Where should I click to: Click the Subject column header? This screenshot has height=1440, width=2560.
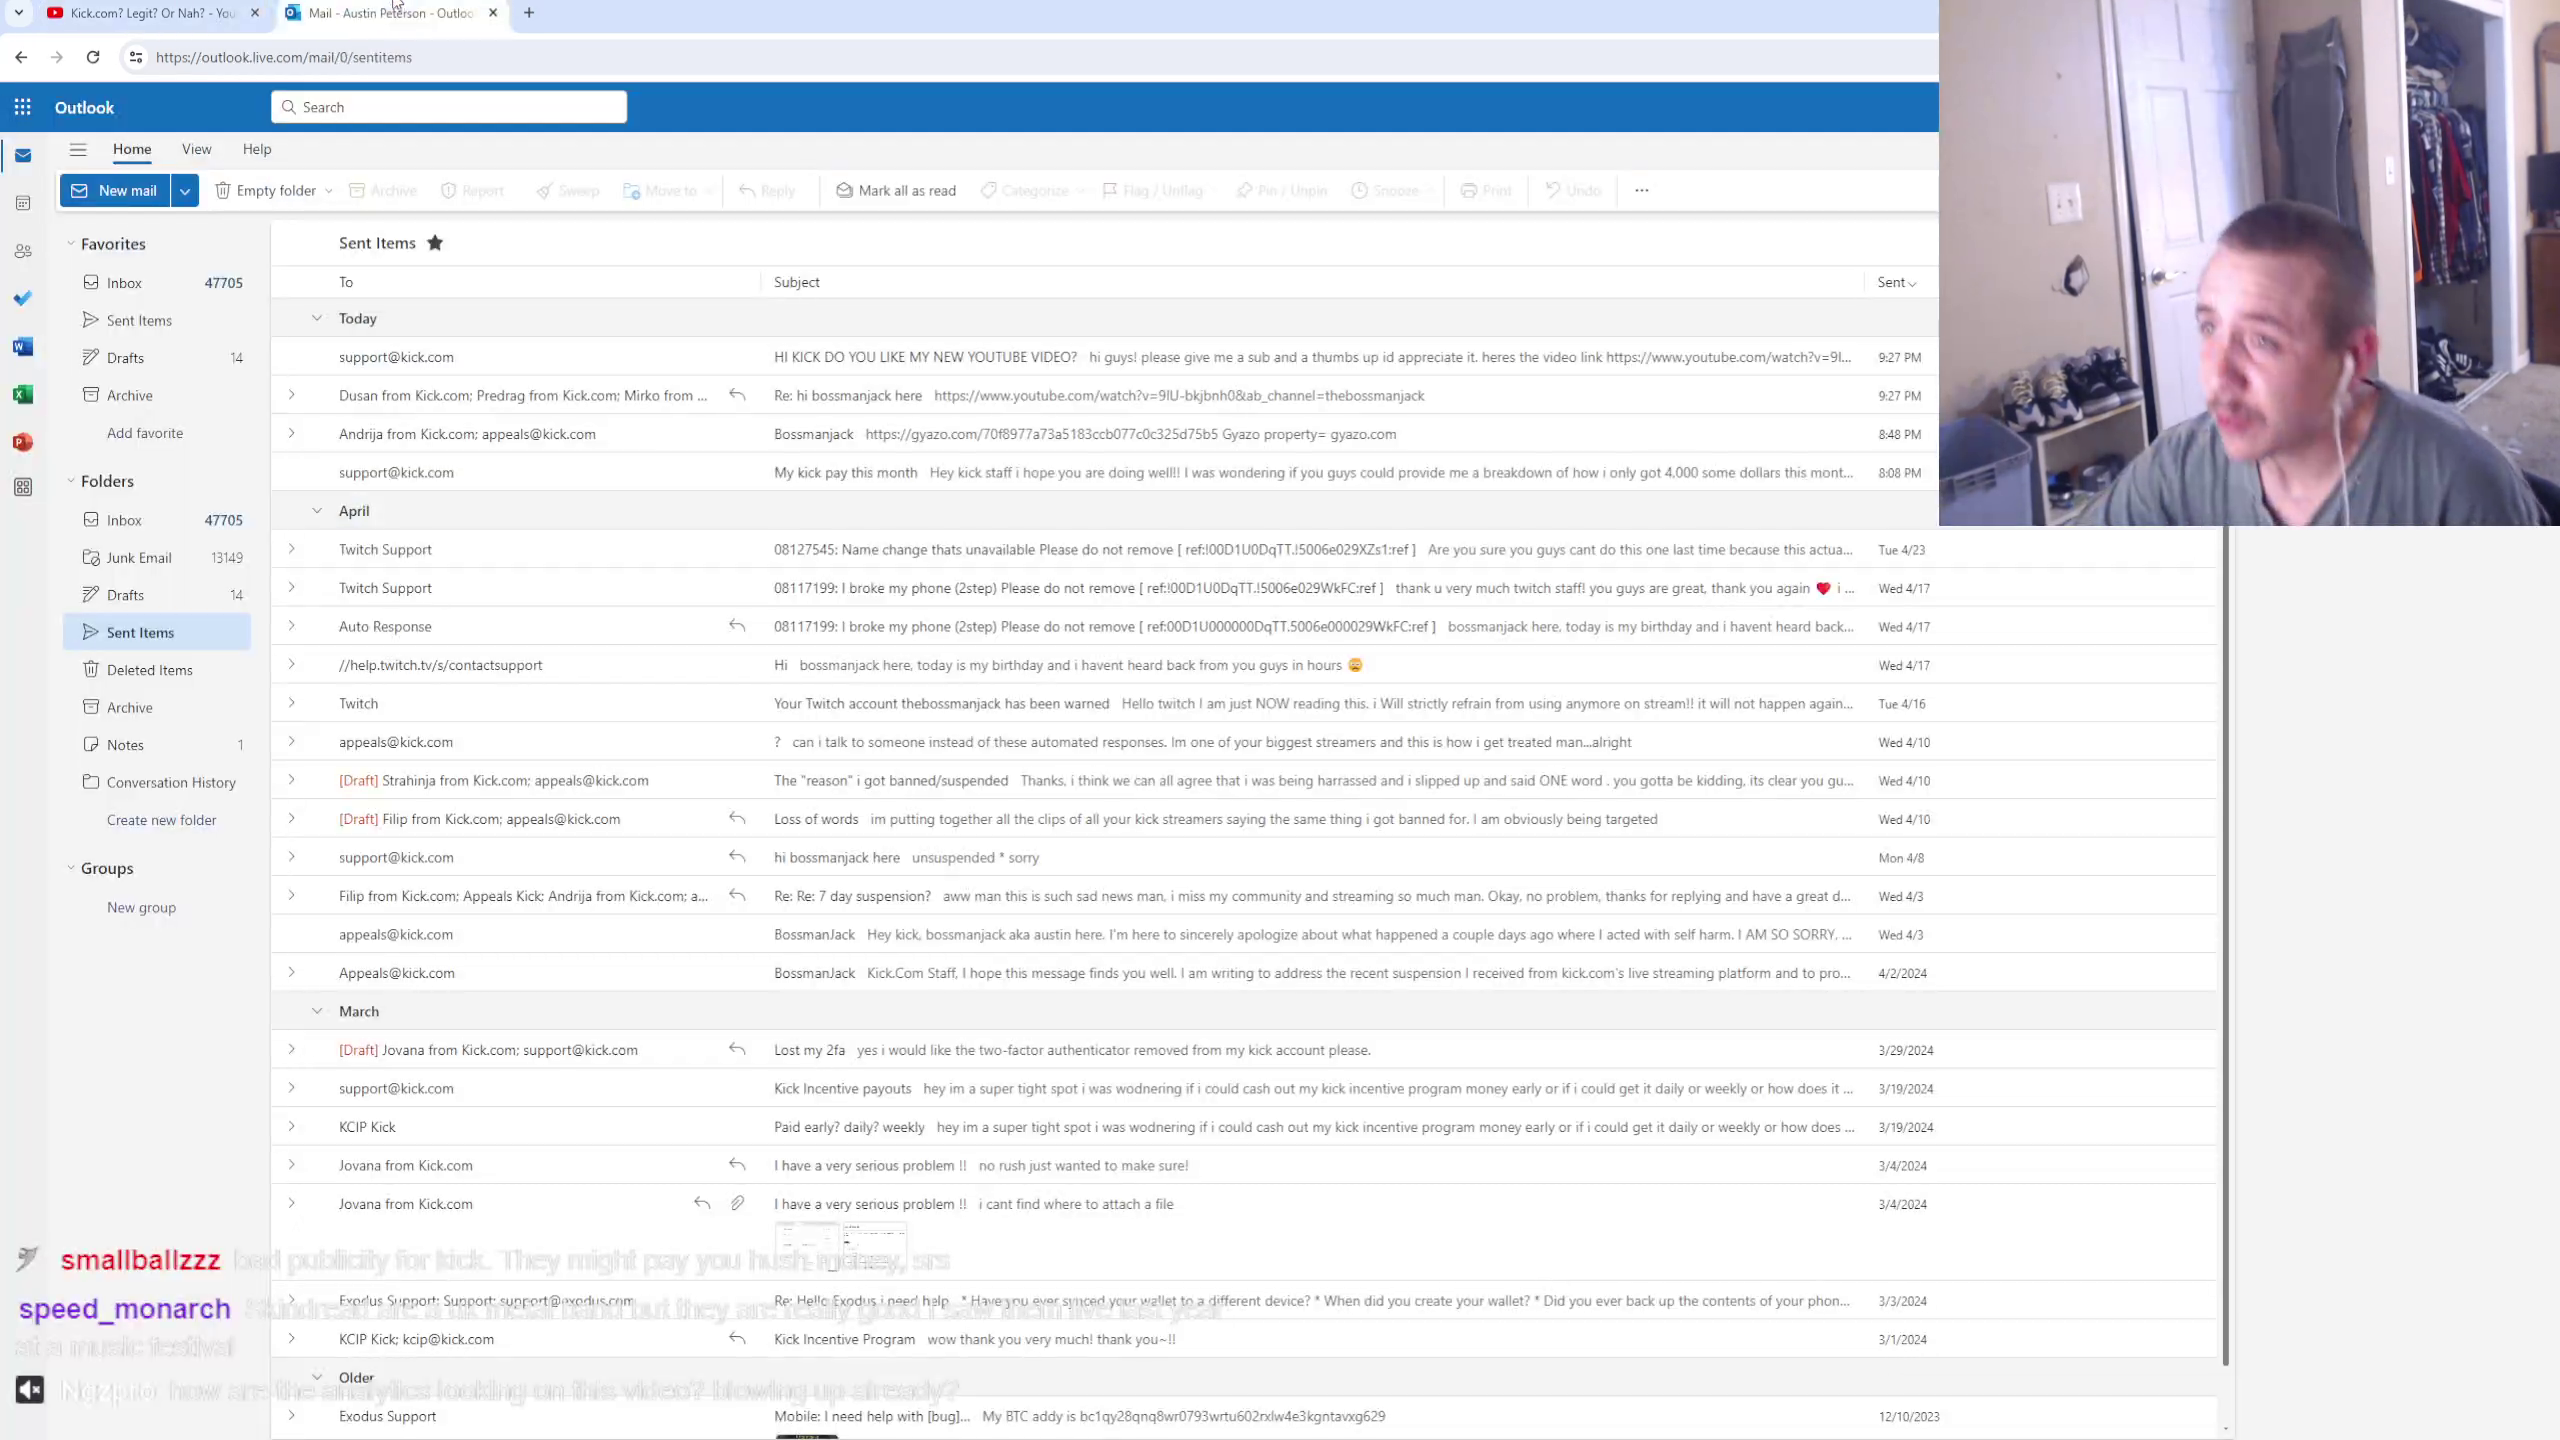[x=797, y=282]
